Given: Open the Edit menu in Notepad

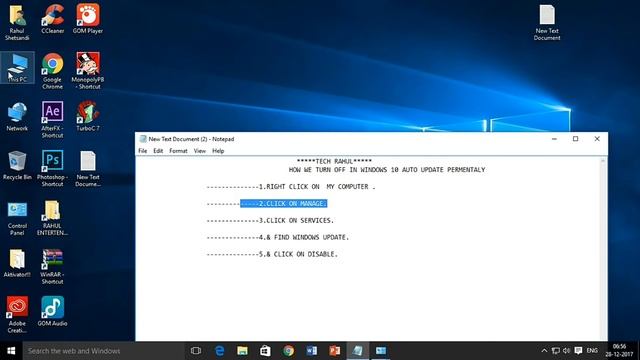Looking at the screenshot, I should click(158, 151).
